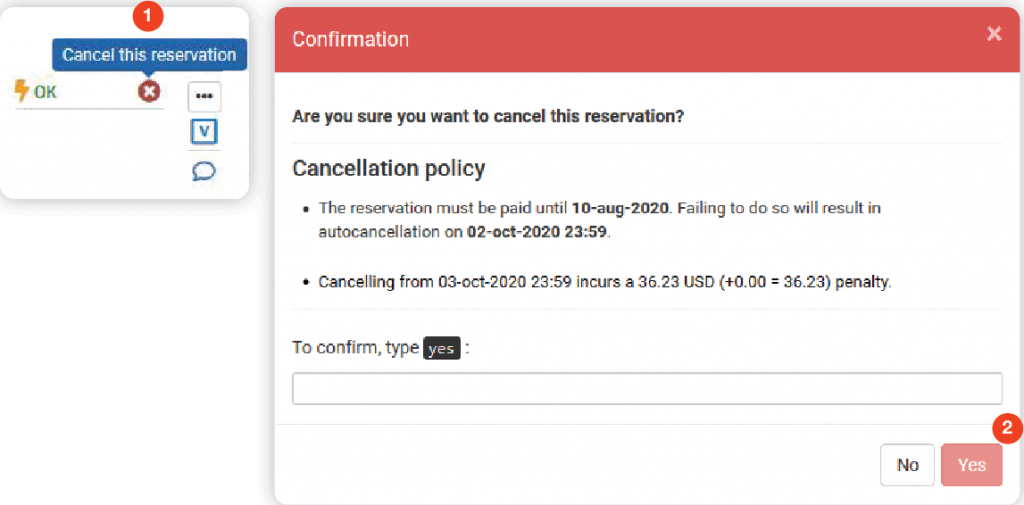Click the red cancel reservation X icon

click(x=149, y=92)
